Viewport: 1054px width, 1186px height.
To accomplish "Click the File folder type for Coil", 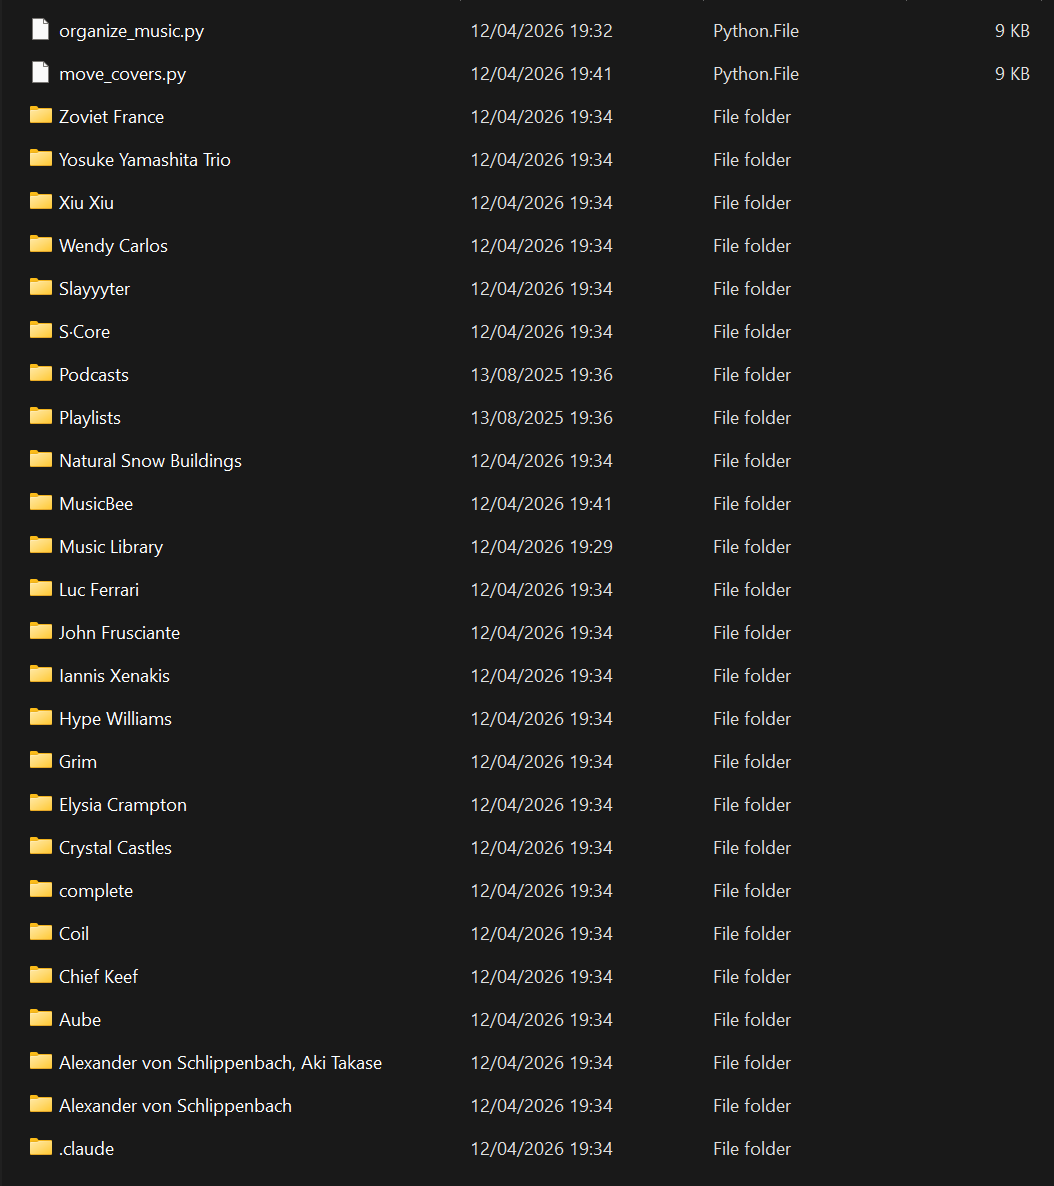I will (x=752, y=934).
